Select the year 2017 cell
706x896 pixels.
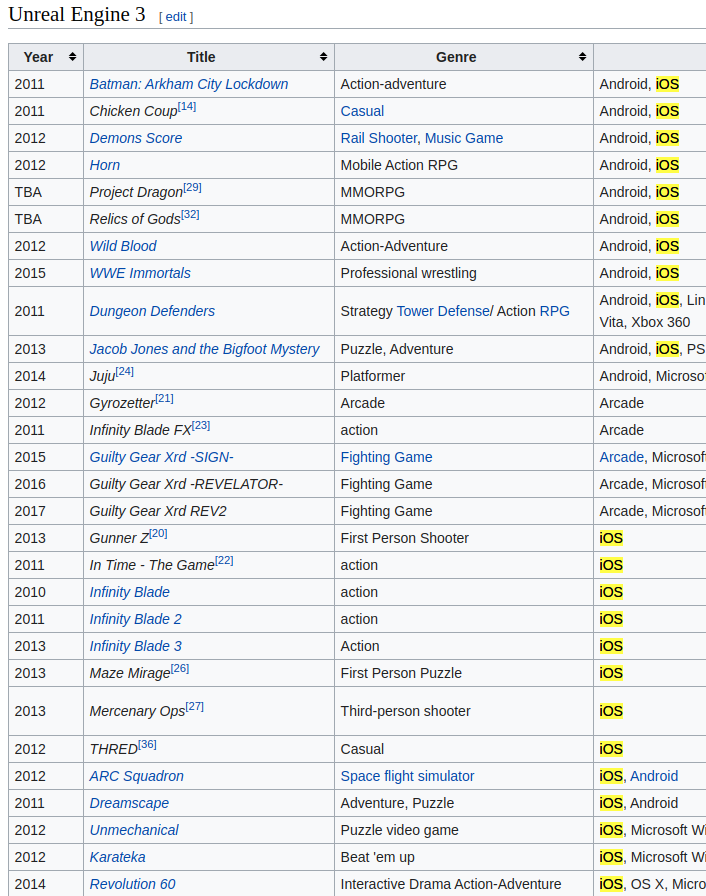pyautogui.click(x=46, y=511)
